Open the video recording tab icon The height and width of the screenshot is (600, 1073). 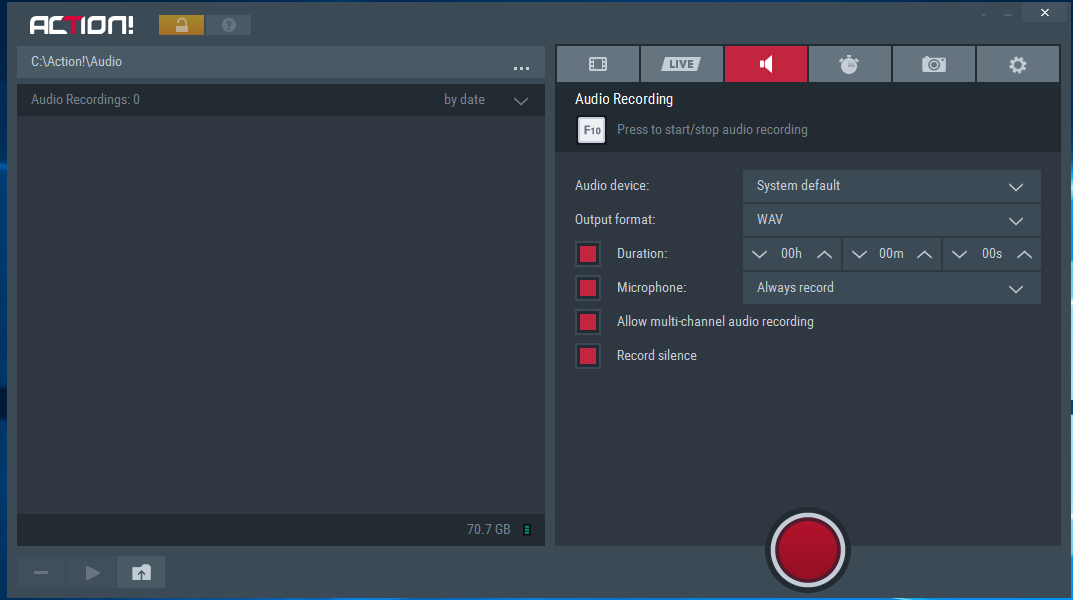tap(598, 64)
